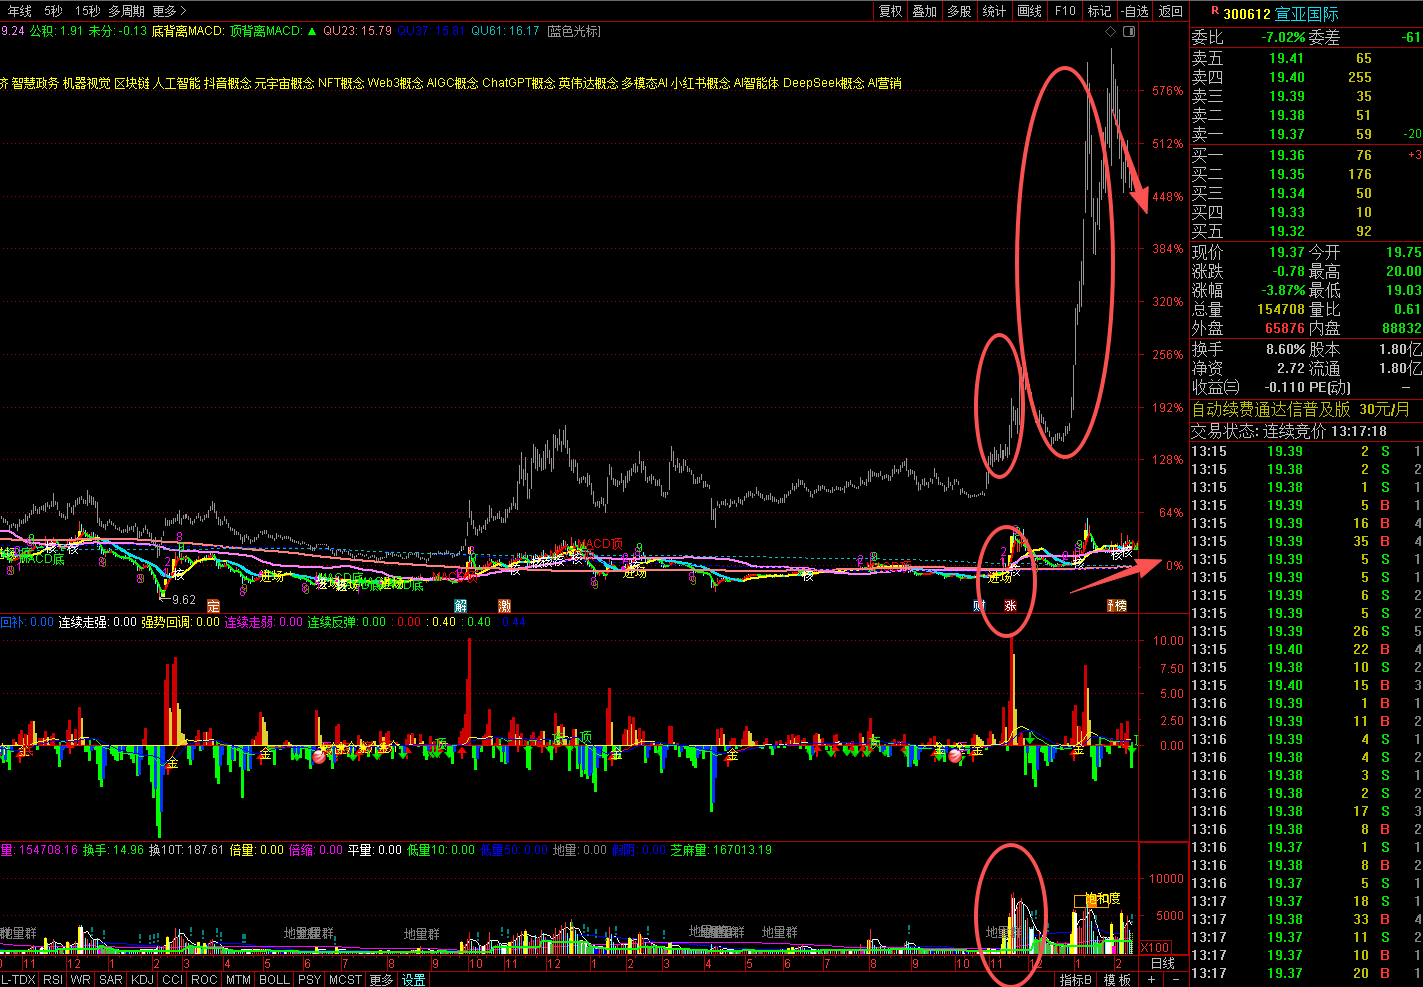
Task: Open the 英伟达概念 concept tag
Action: click(x=588, y=83)
